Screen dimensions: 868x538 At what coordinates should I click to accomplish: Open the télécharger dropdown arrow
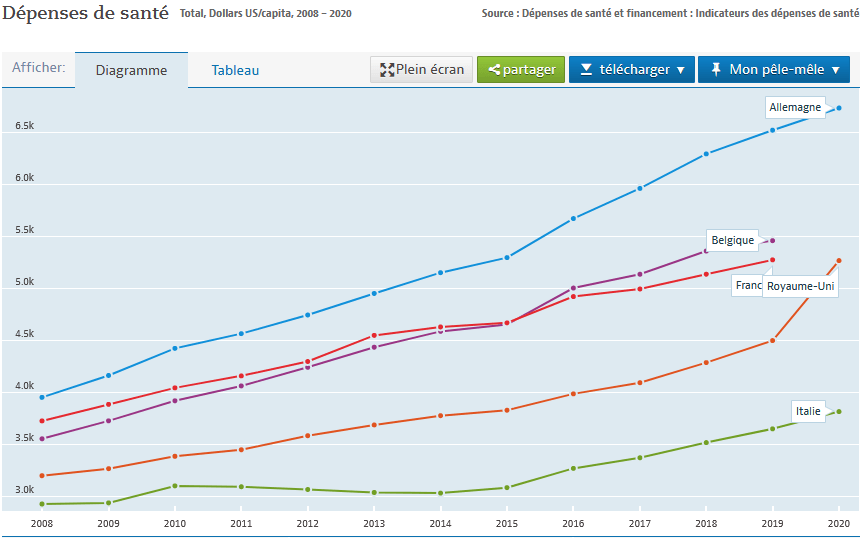(681, 70)
